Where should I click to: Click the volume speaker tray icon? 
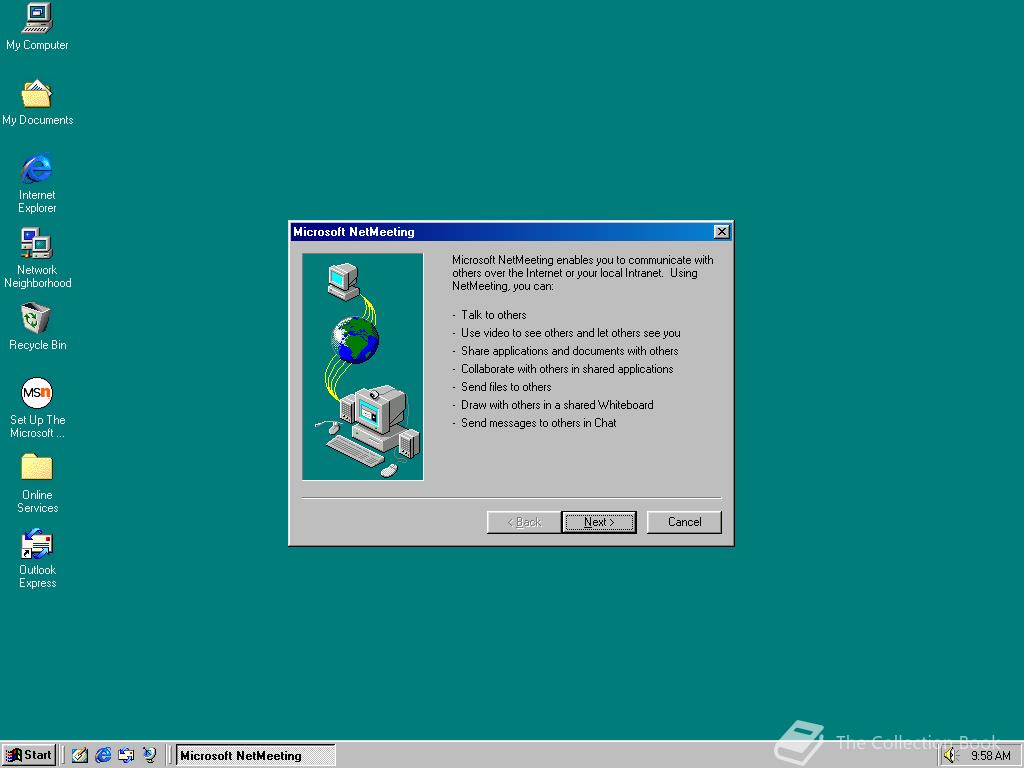pyautogui.click(x=950, y=756)
